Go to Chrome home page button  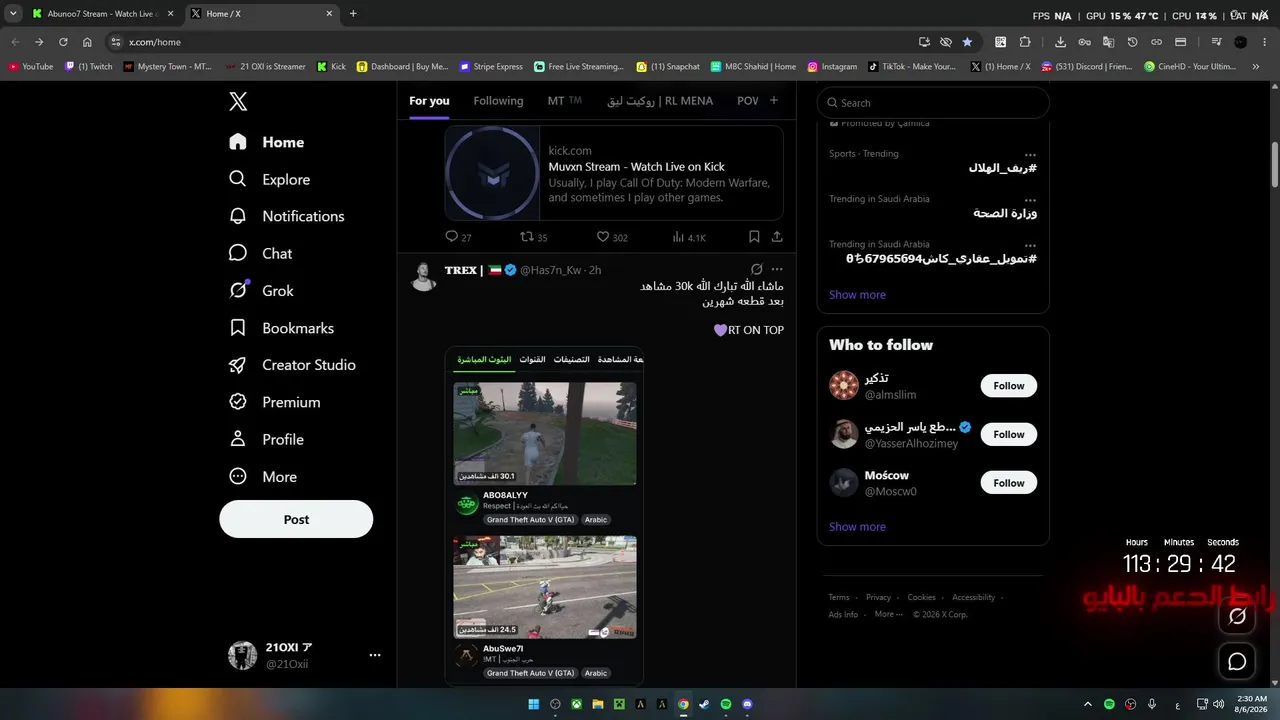click(87, 42)
